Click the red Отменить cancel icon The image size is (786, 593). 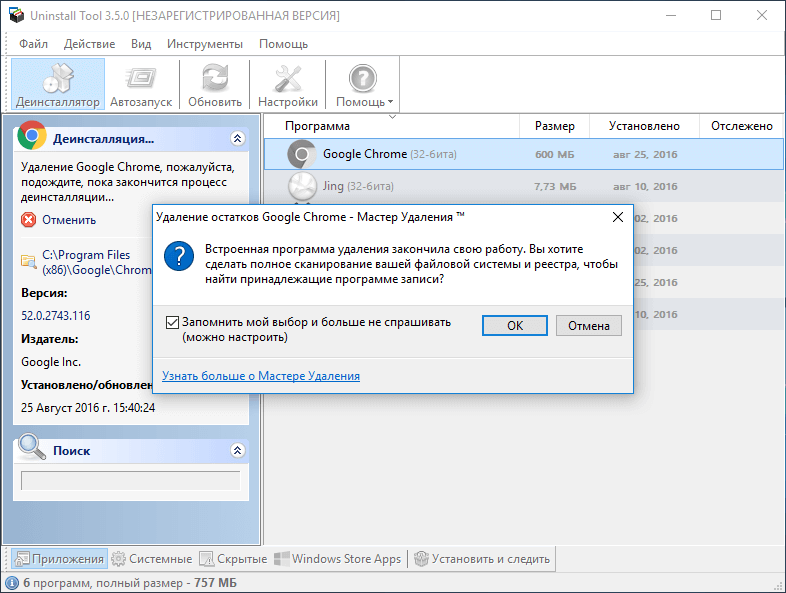click(x=29, y=220)
